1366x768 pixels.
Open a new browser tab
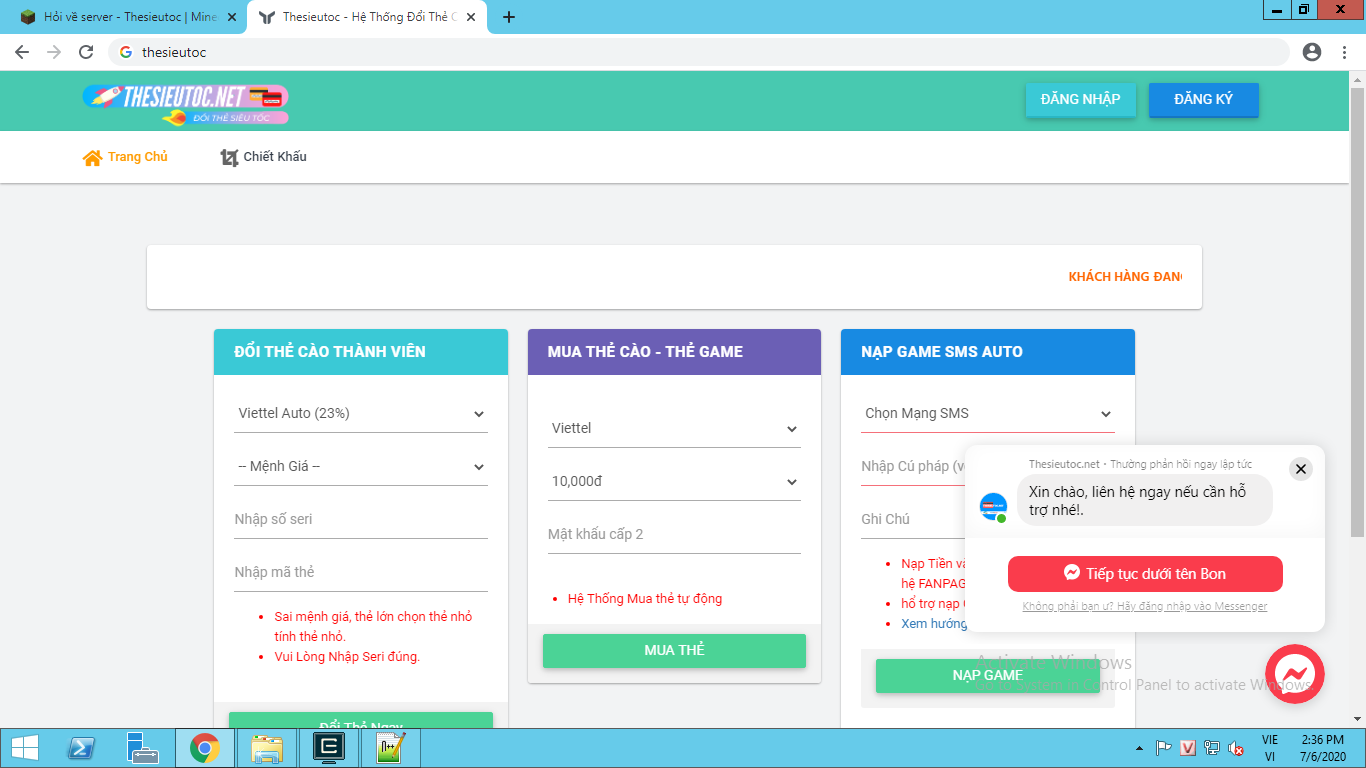(x=509, y=17)
